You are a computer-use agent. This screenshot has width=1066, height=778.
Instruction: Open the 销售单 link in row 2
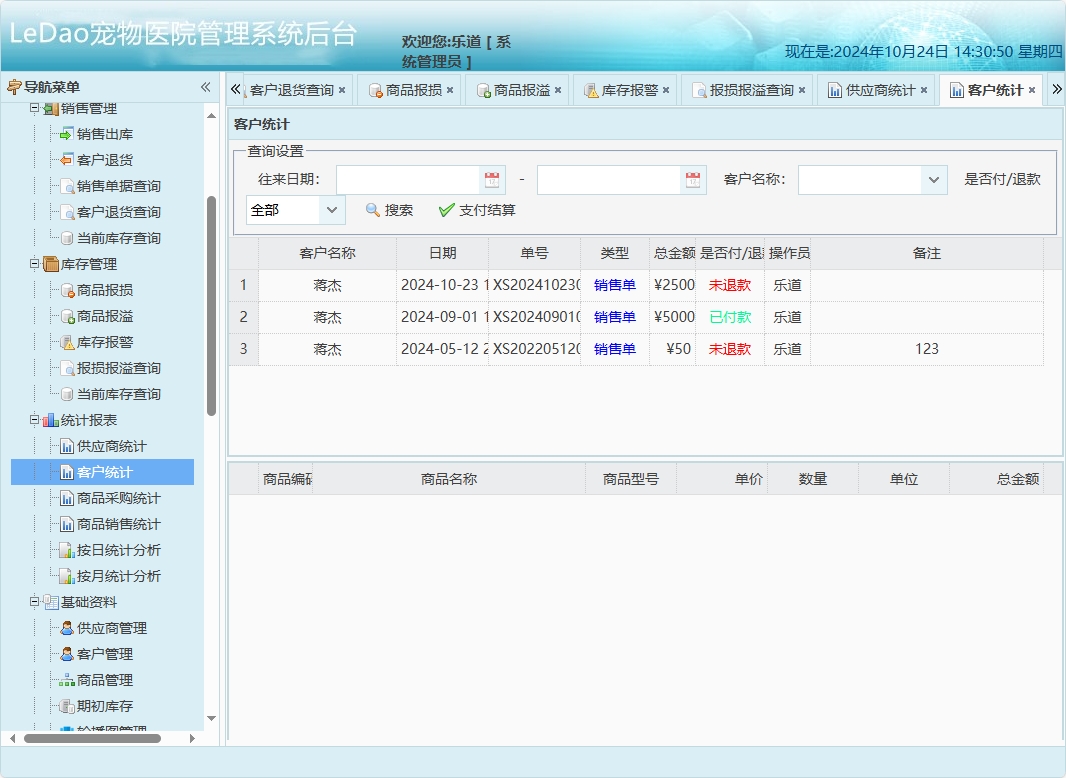pyautogui.click(x=615, y=317)
